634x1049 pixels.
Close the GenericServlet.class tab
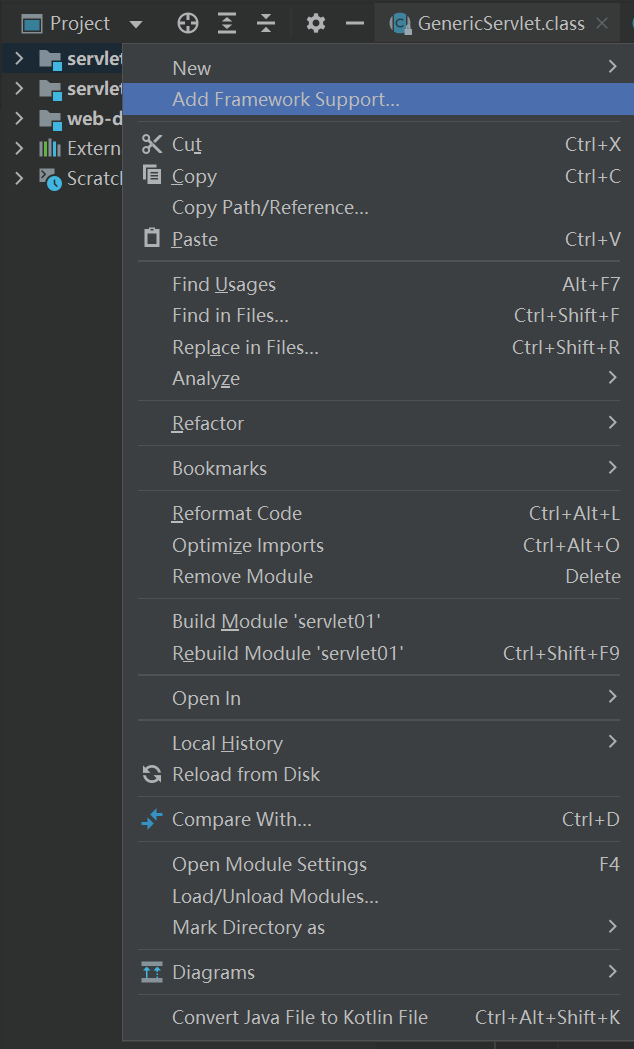601,23
